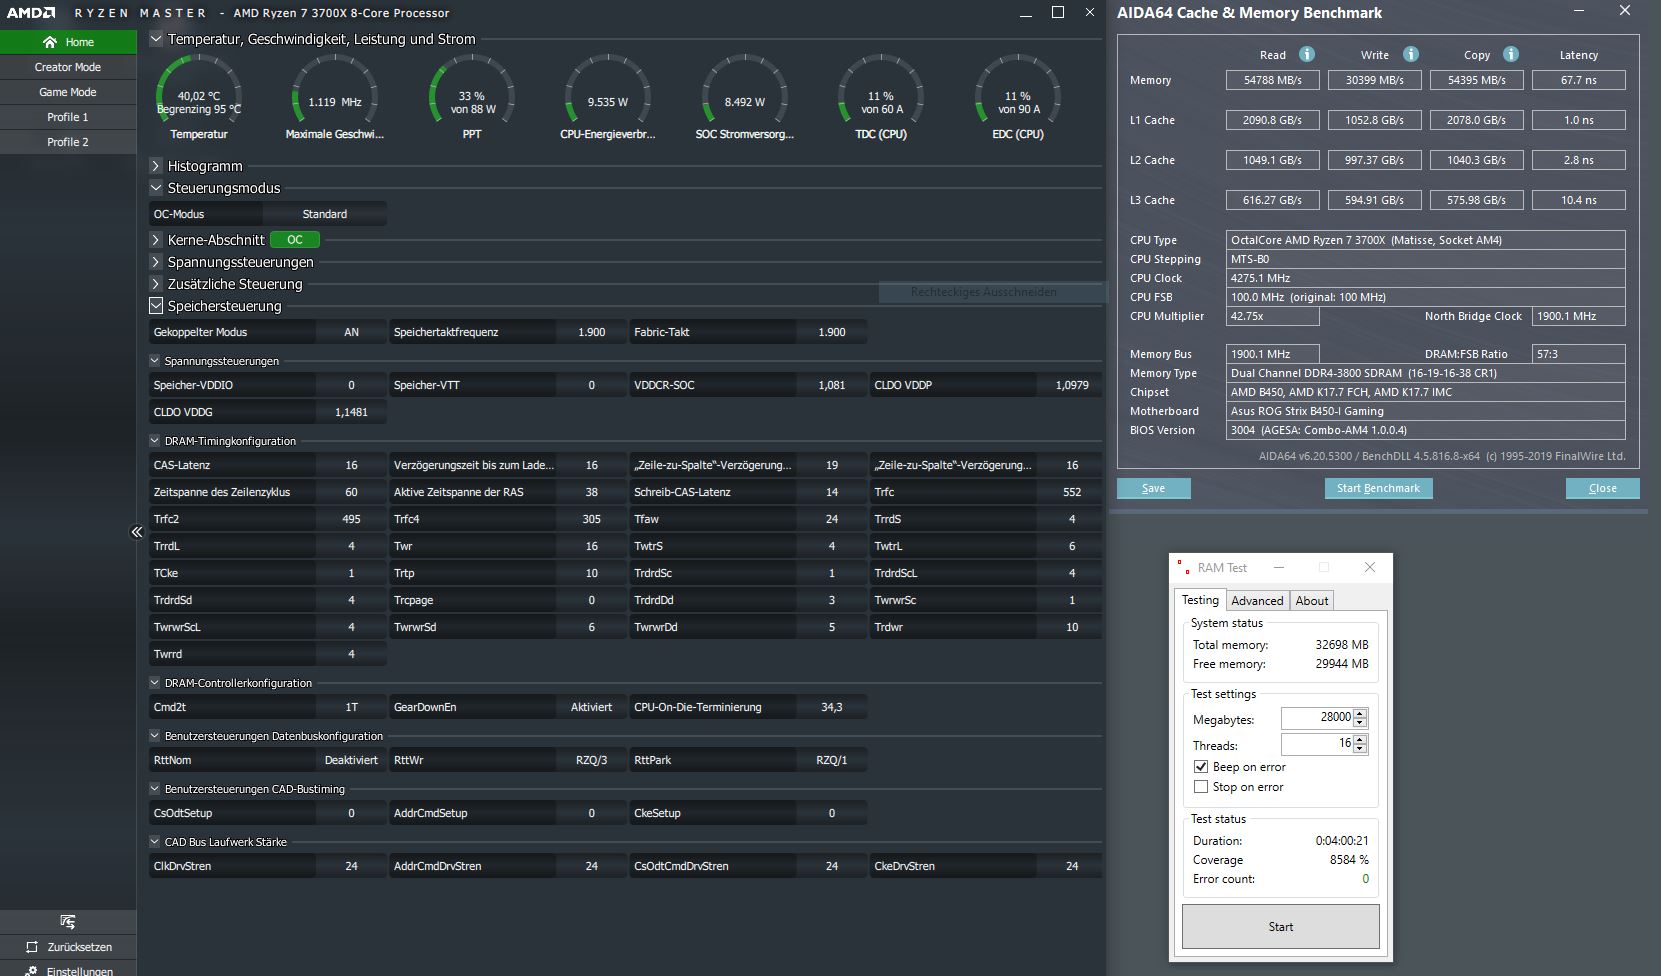1661x976 pixels.
Task: Click the Memory Latency value 67.7 ns
Action: [x=1578, y=80]
